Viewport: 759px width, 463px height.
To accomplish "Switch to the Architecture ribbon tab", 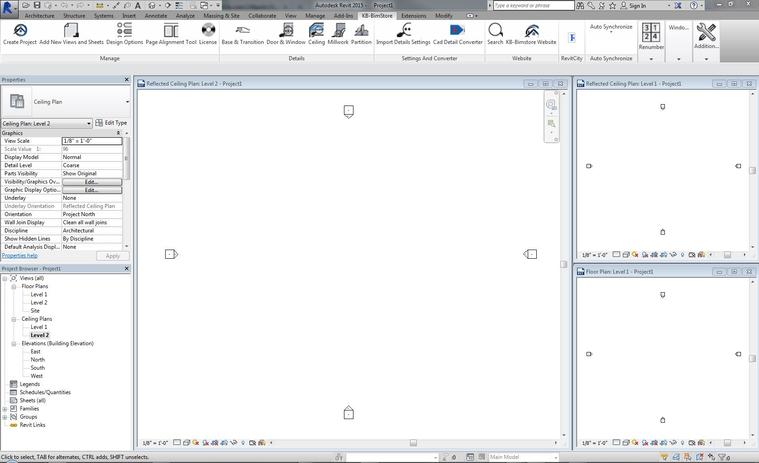I will click(39, 16).
